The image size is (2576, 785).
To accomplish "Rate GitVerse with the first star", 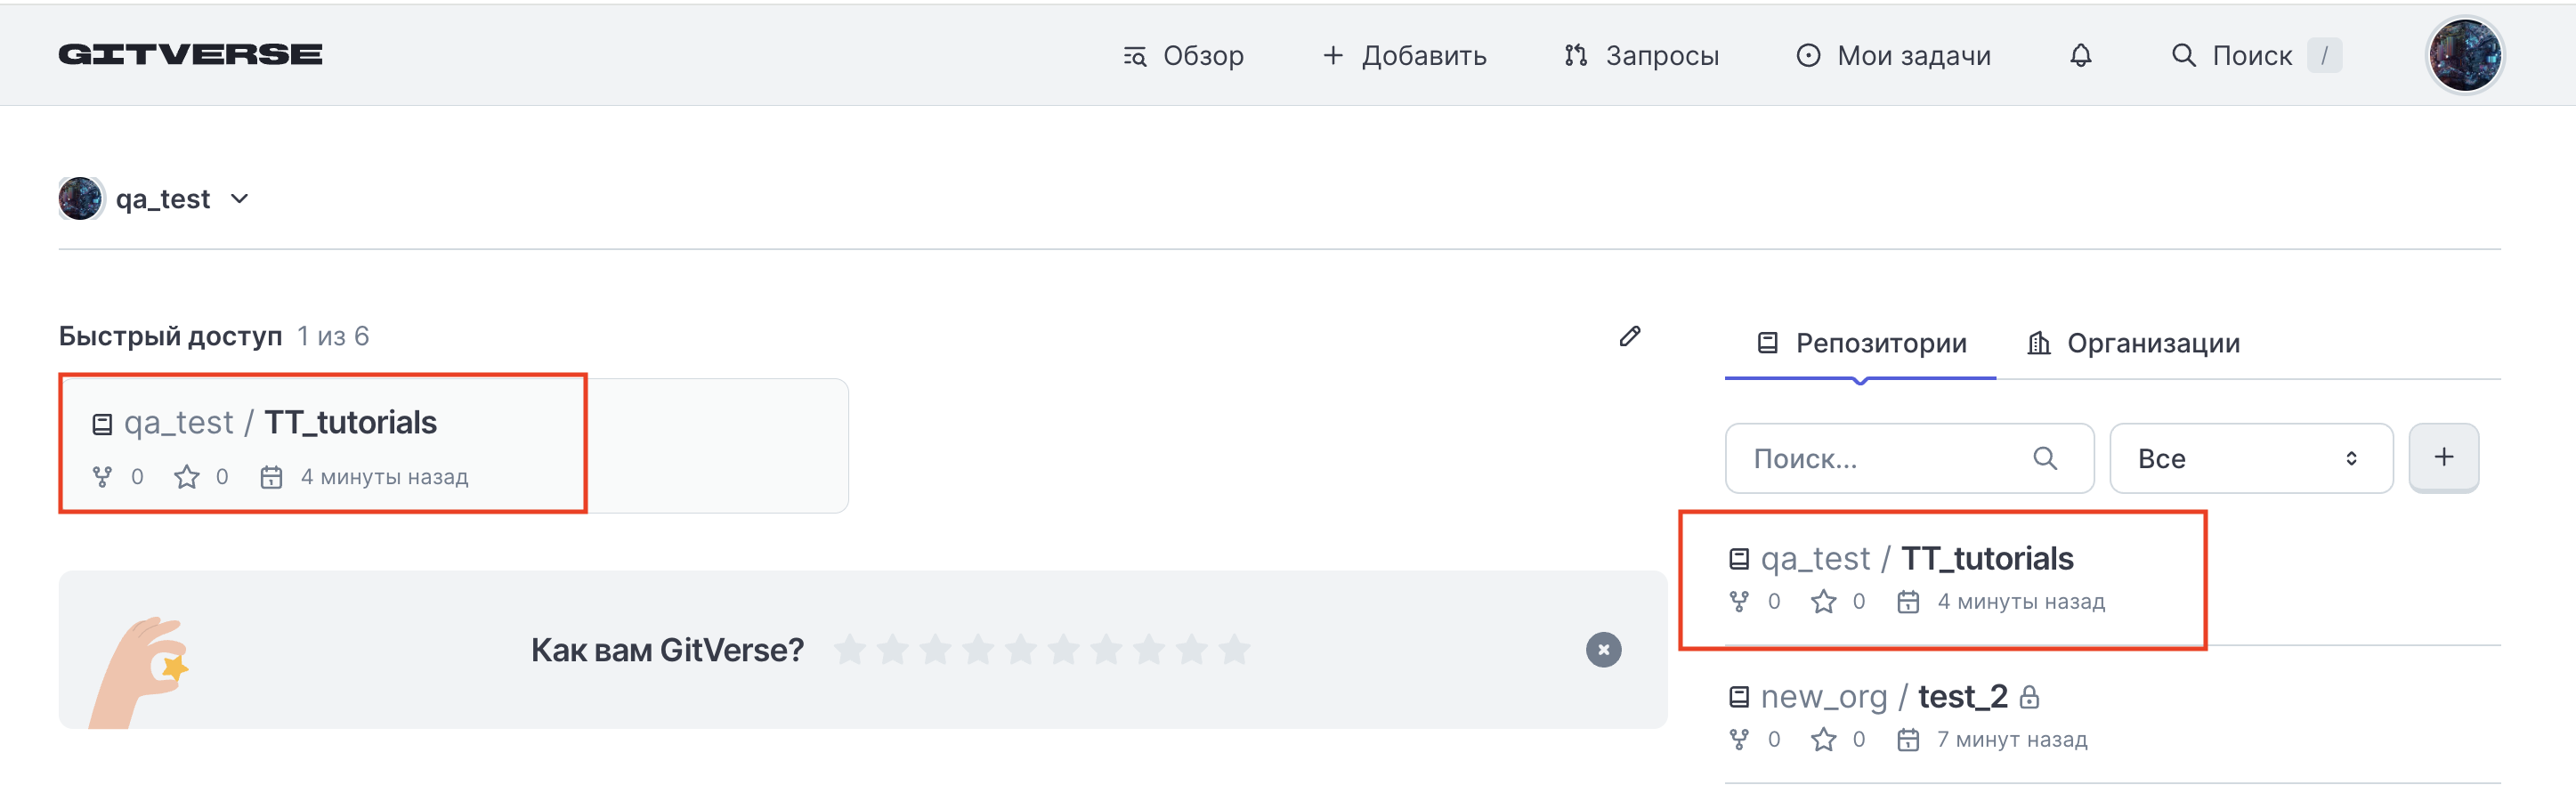I will pyautogui.click(x=849, y=649).
